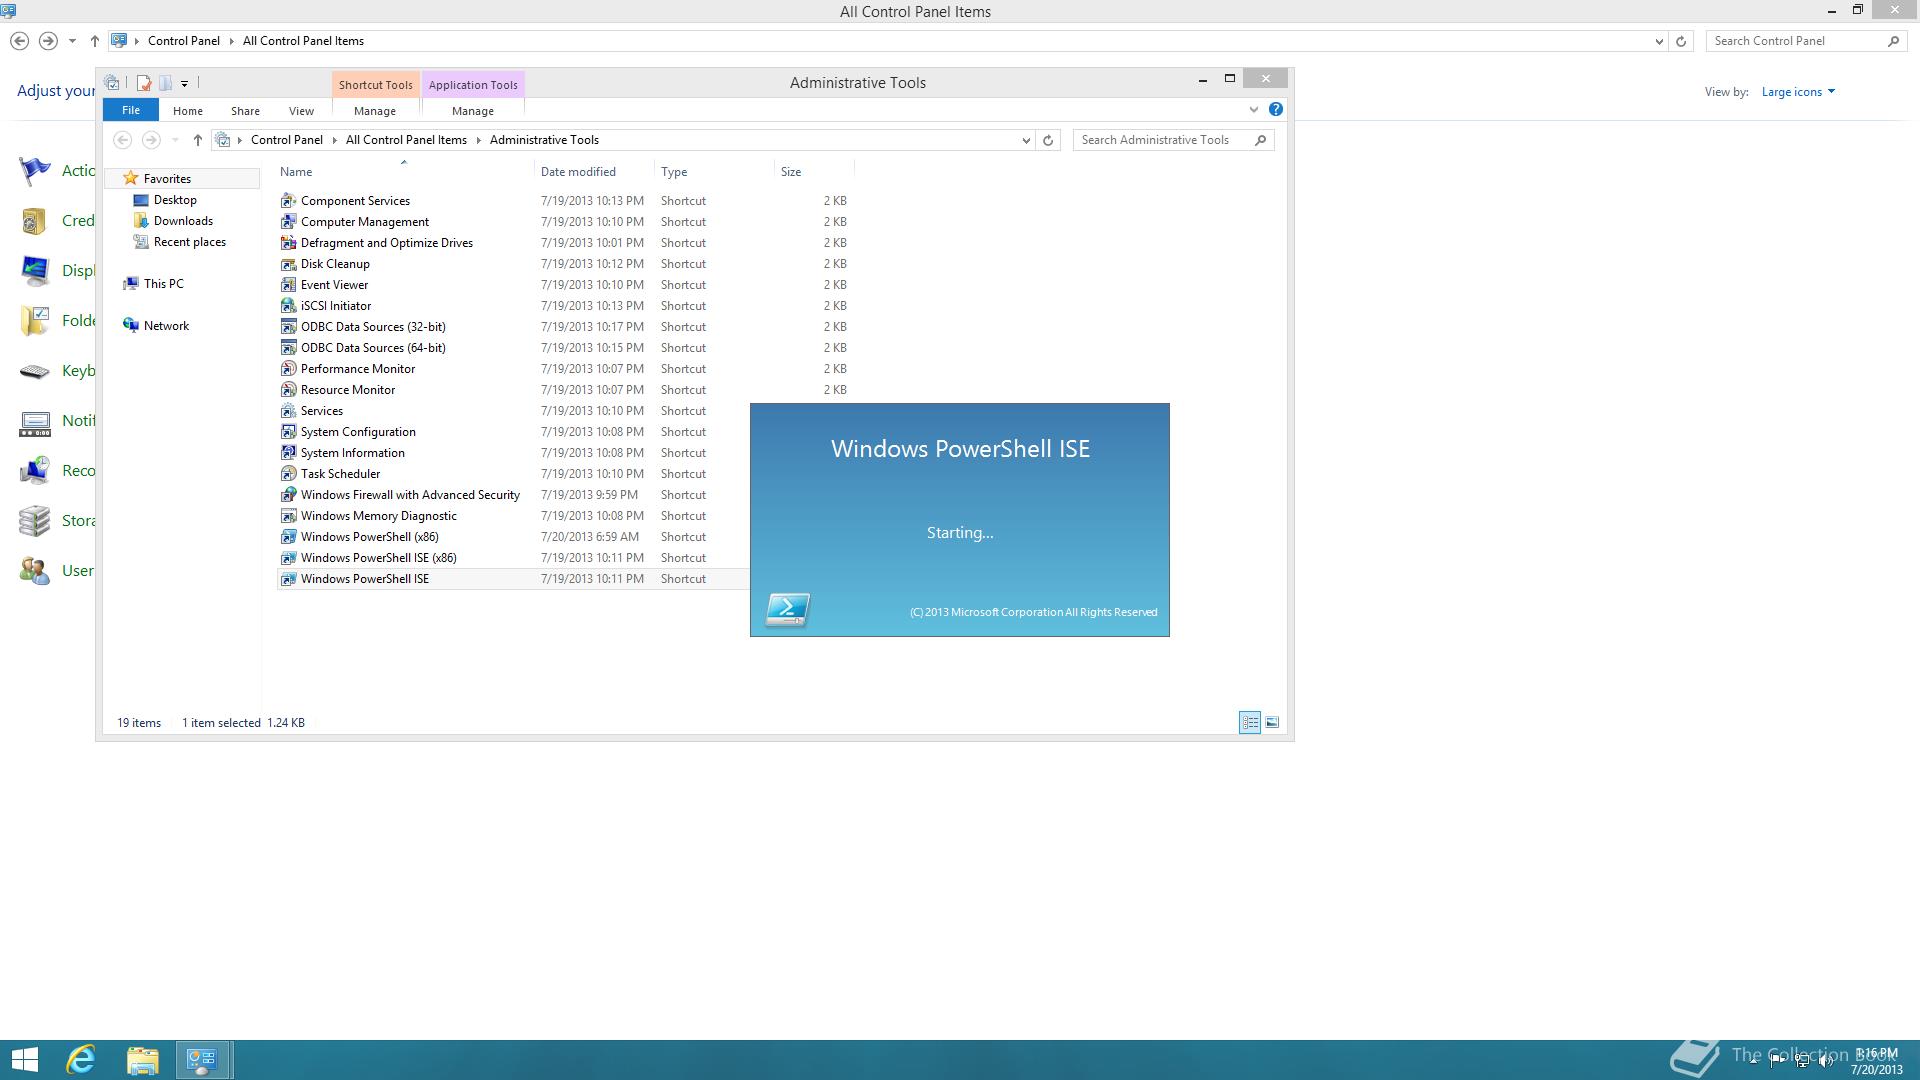Refresh the Control Panel window
This screenshot has height=1080, width=1920.
[1681, 42]
